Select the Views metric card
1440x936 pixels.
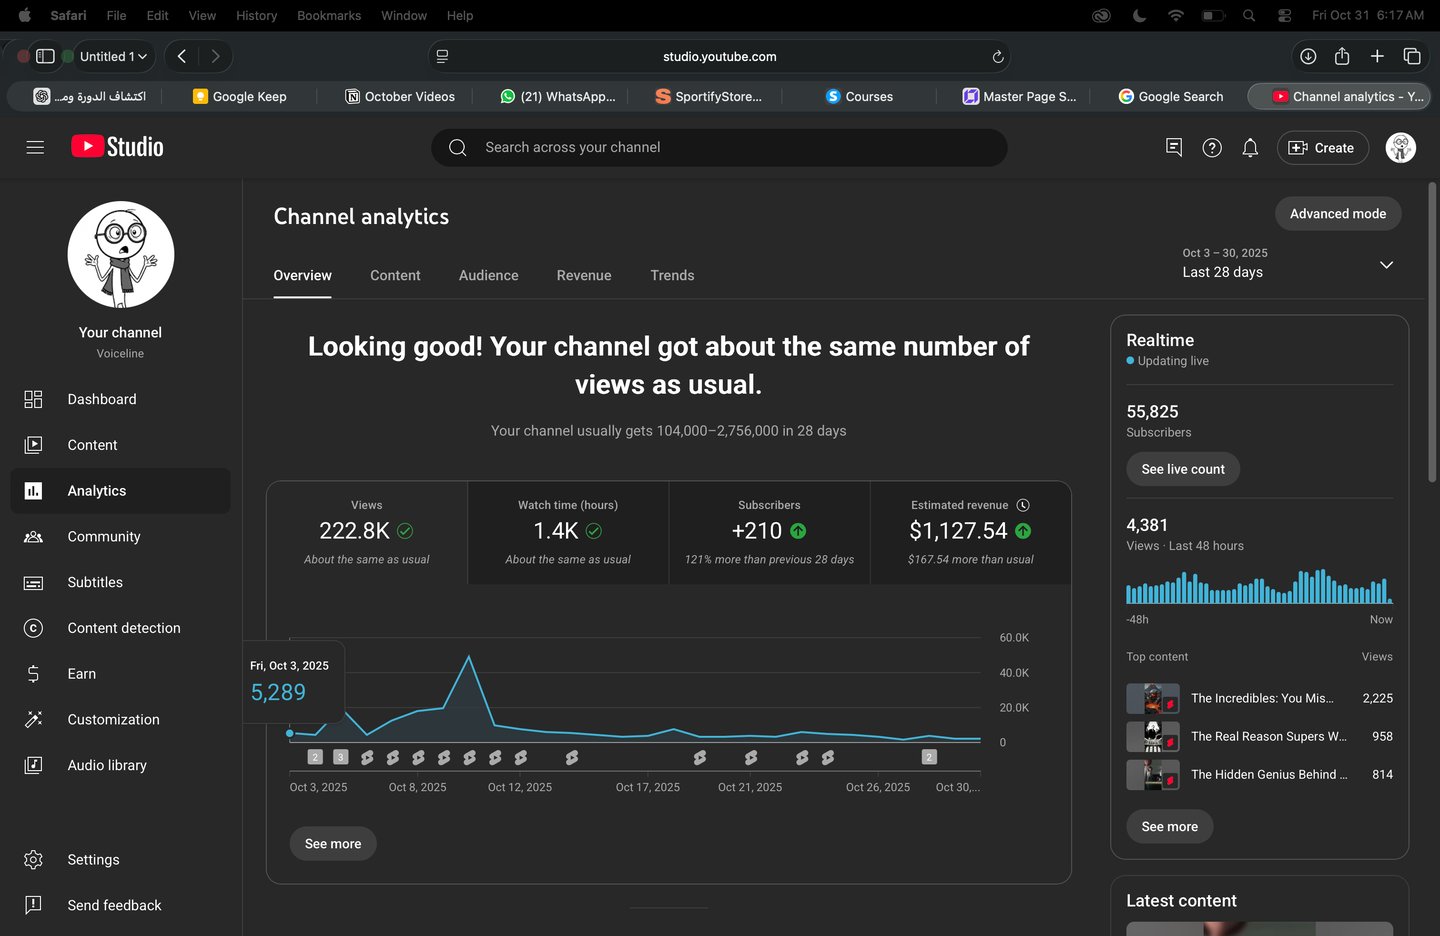(x=367, y=533)
